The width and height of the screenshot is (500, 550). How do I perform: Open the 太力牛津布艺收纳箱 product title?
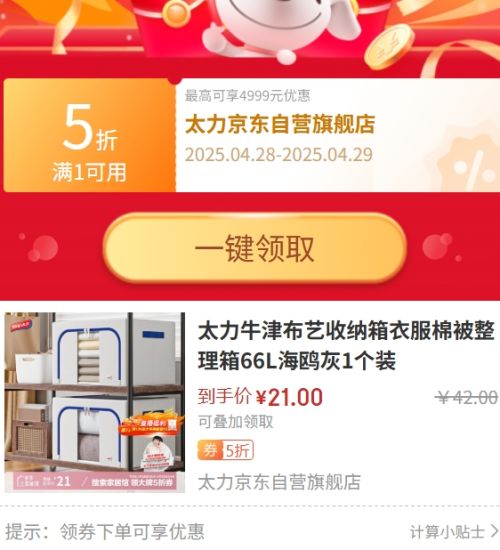click(346, 346)
